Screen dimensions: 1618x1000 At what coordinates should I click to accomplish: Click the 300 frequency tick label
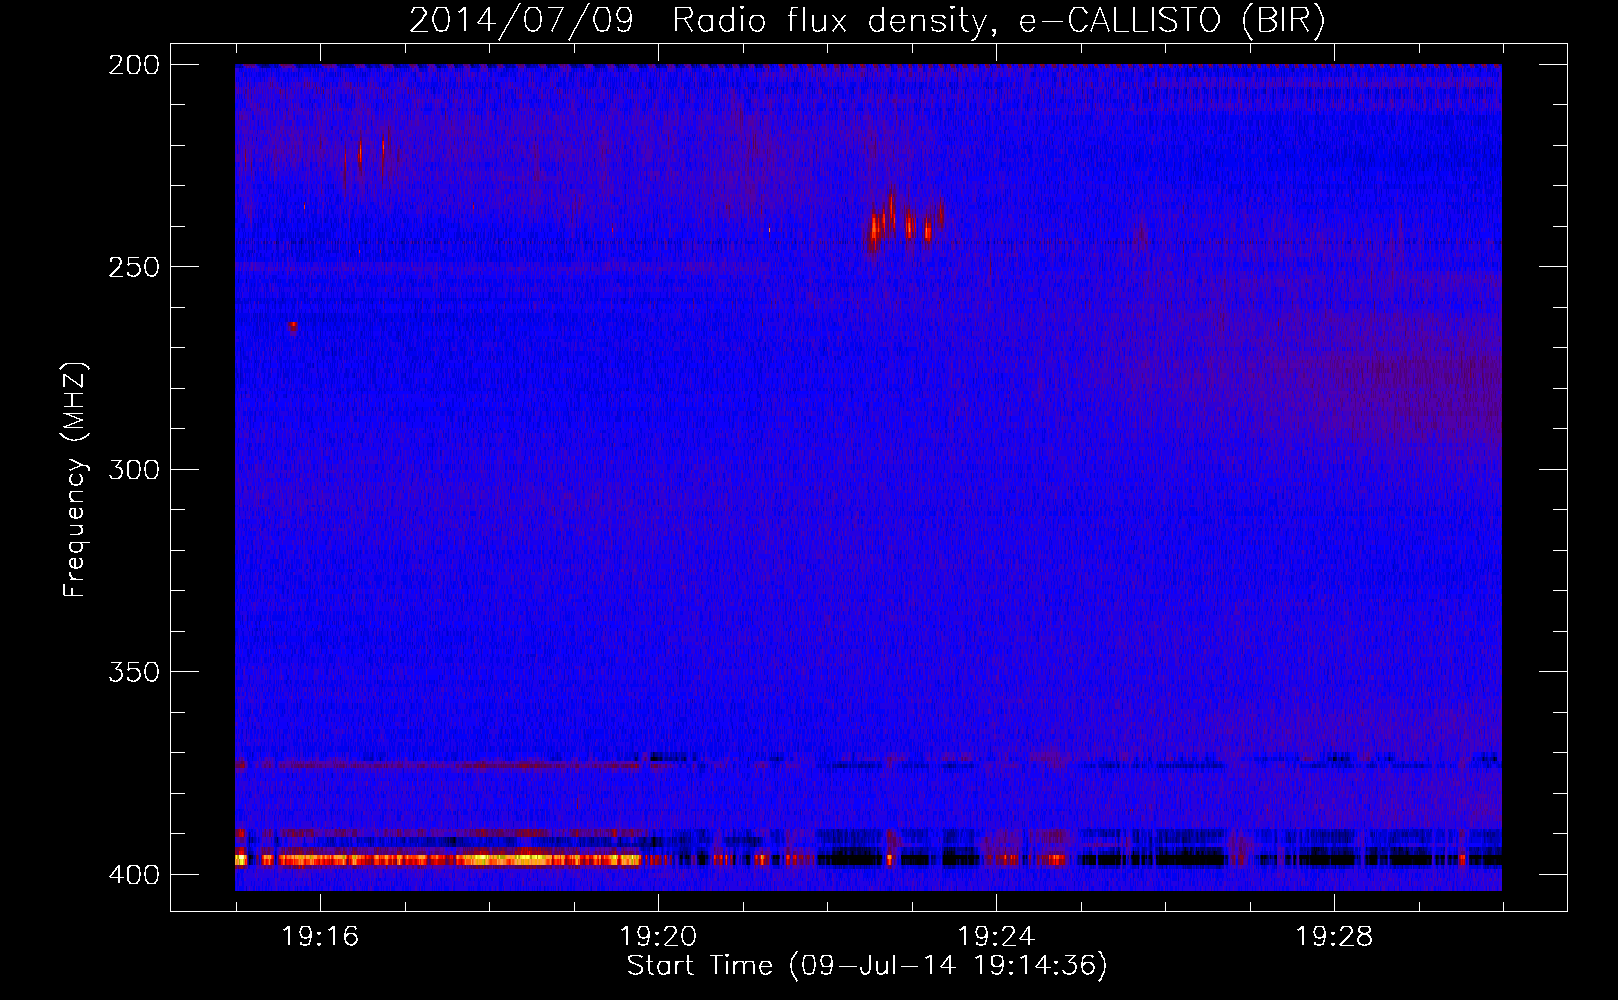coord(134,470)
